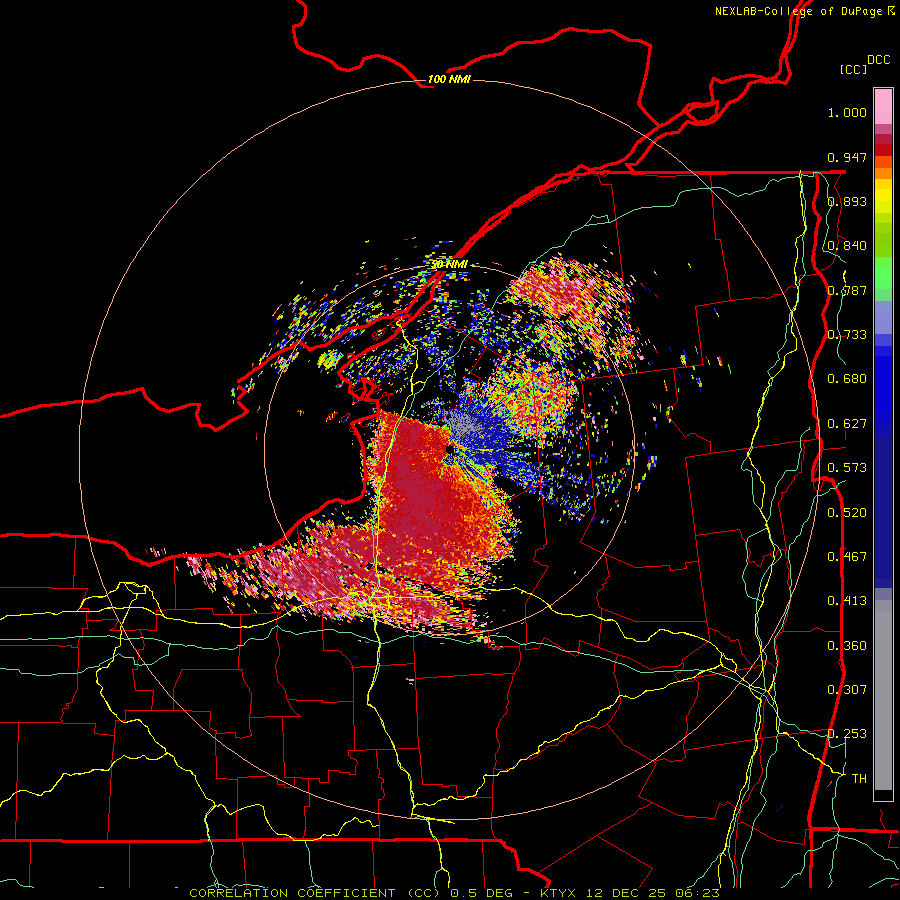Viewport: 900px width, 900px height.
Task: Click the 0.840 value on color scale
Action: click(x=847, y=246)
